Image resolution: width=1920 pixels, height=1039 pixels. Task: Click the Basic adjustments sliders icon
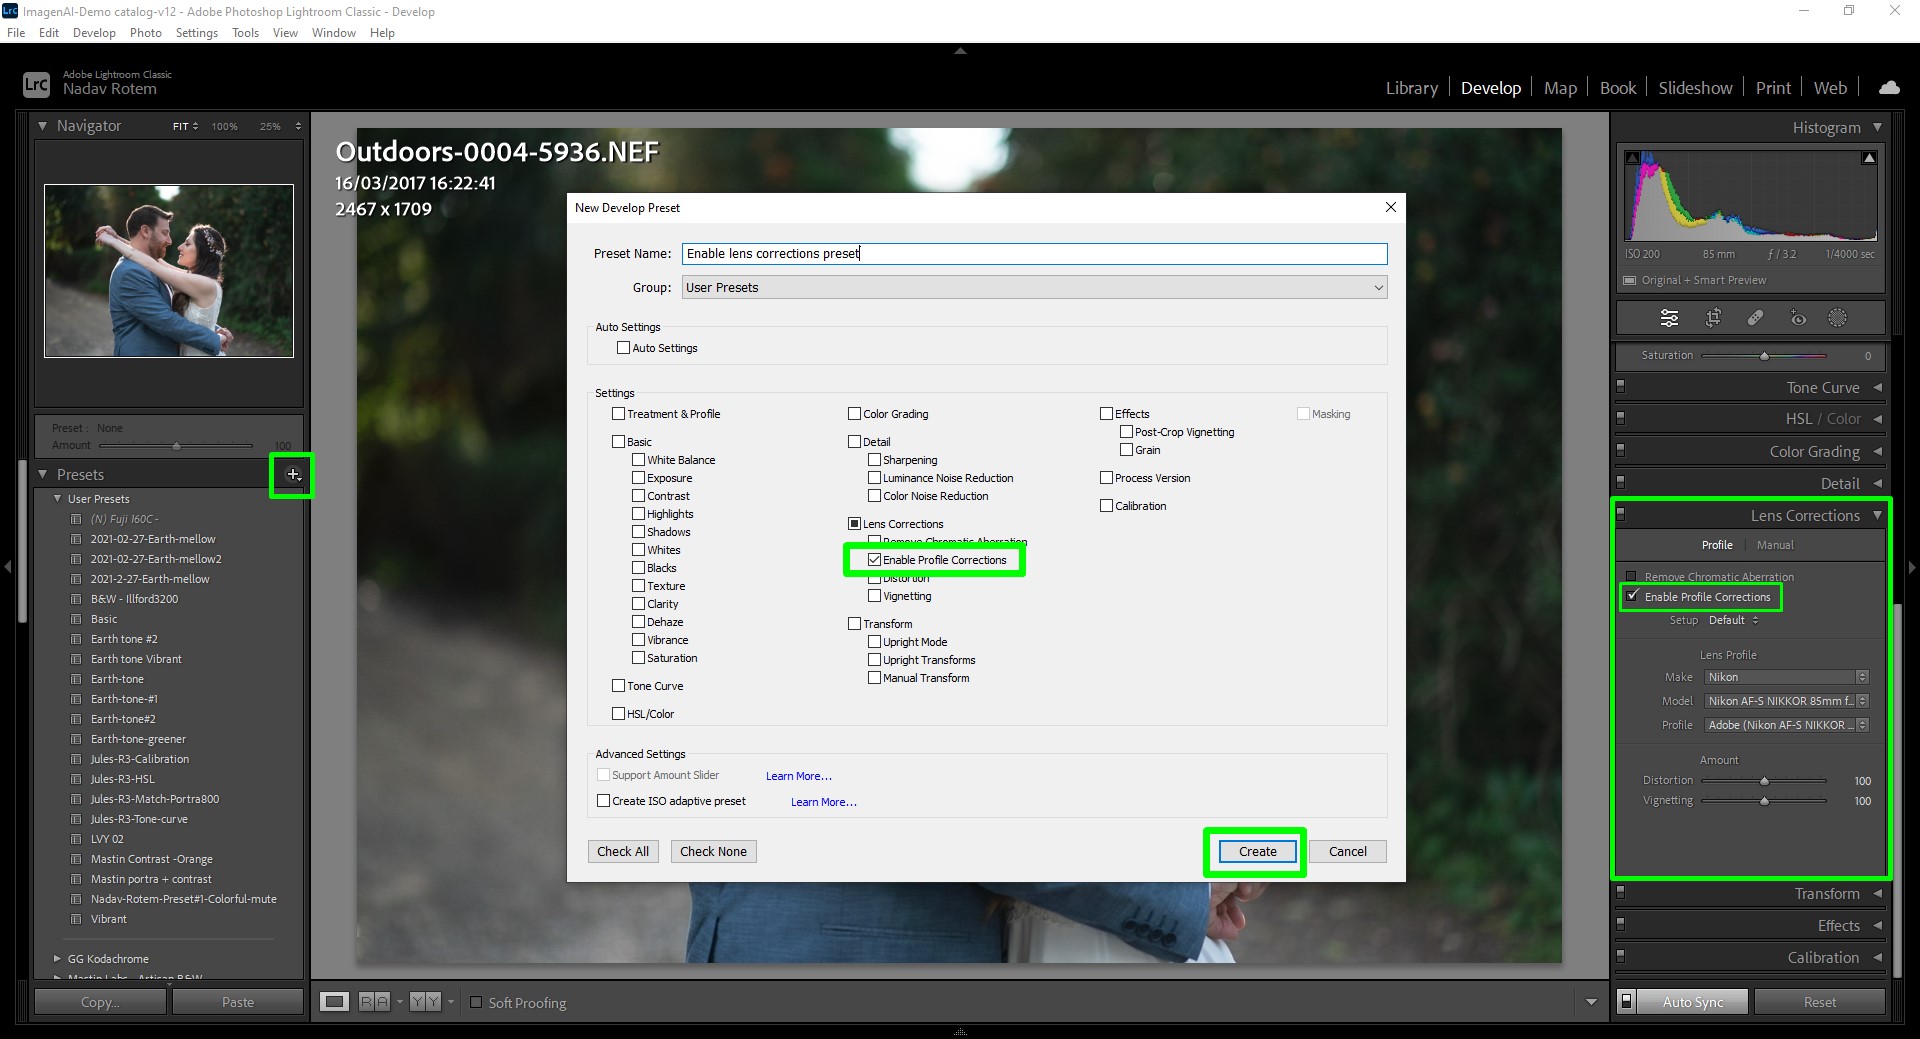1669,318
